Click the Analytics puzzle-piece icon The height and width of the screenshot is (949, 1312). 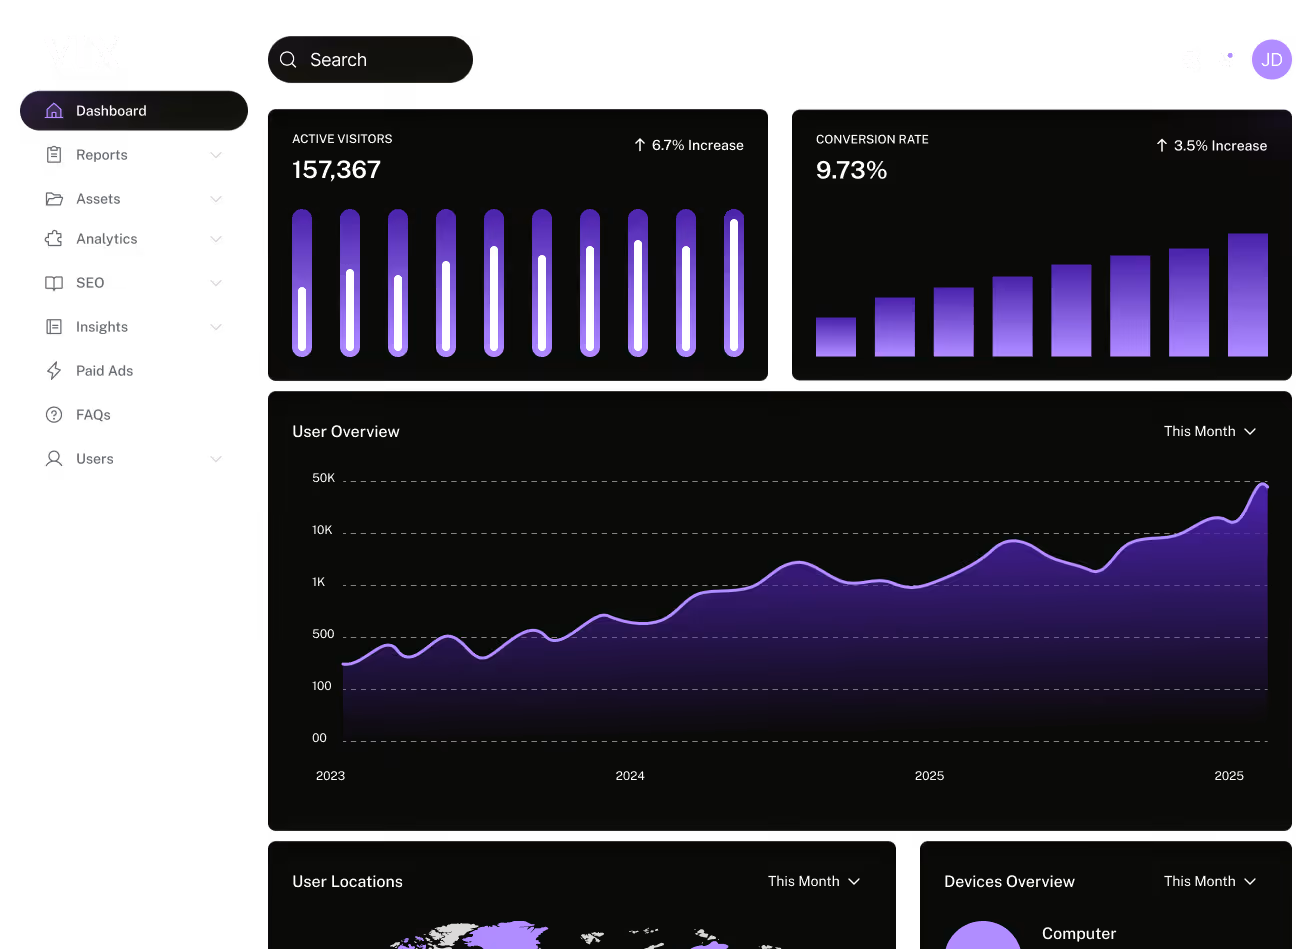click(x=54, y=239)
